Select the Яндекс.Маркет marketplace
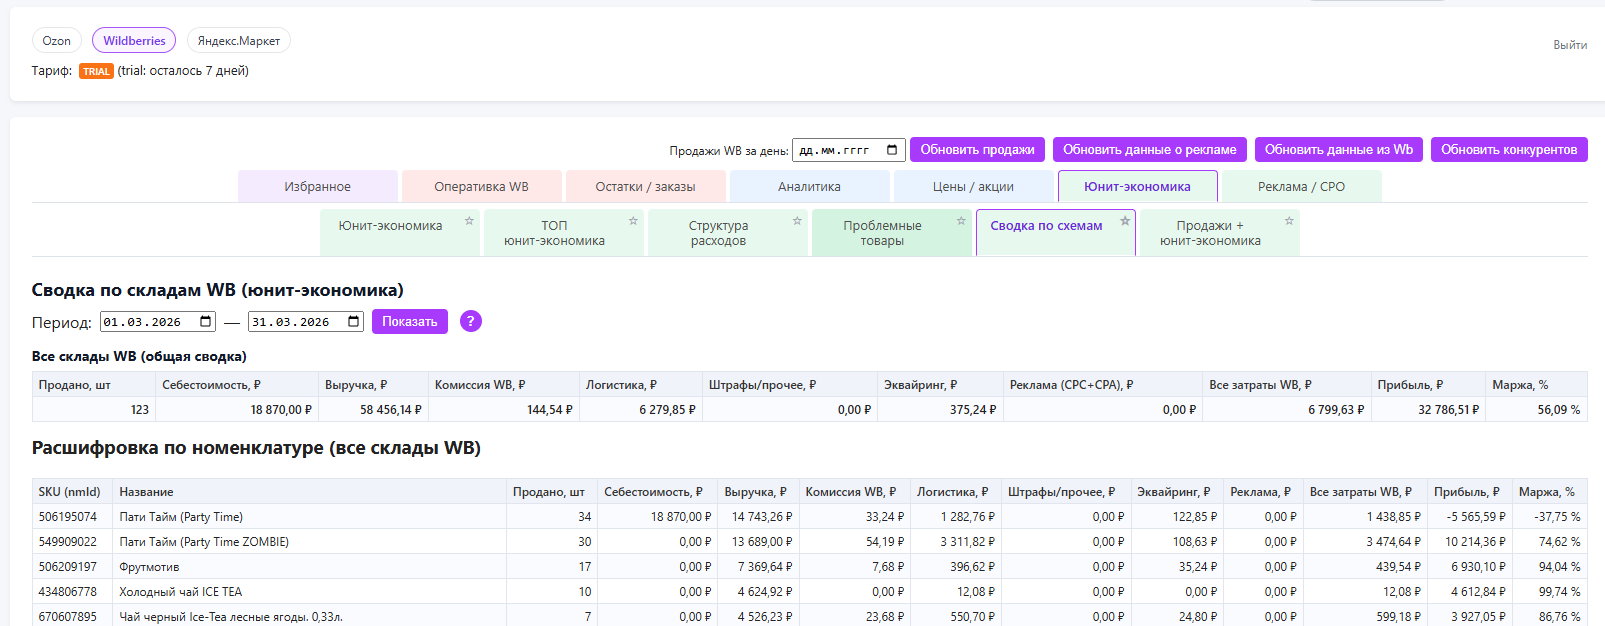1605x626 pixels. 239,41
